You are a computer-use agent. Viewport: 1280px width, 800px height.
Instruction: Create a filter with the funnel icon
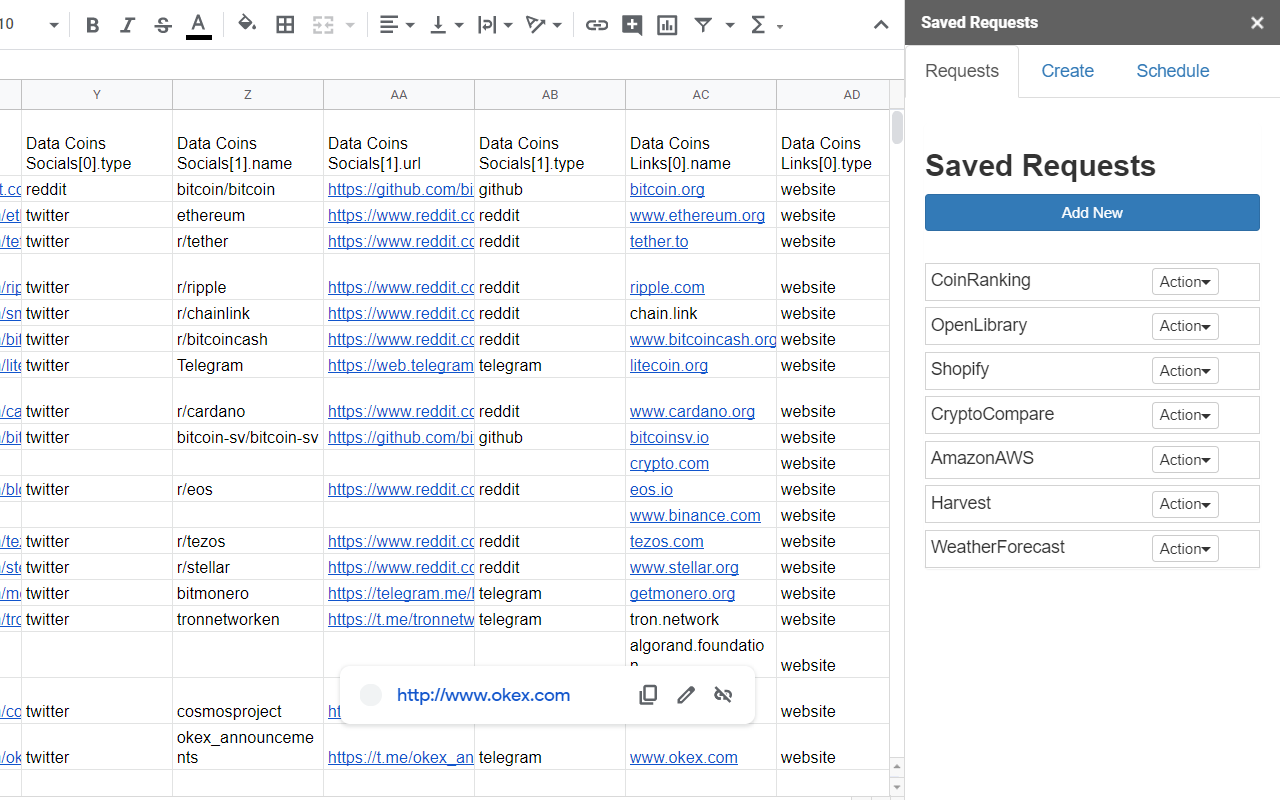tap(703, 25)
